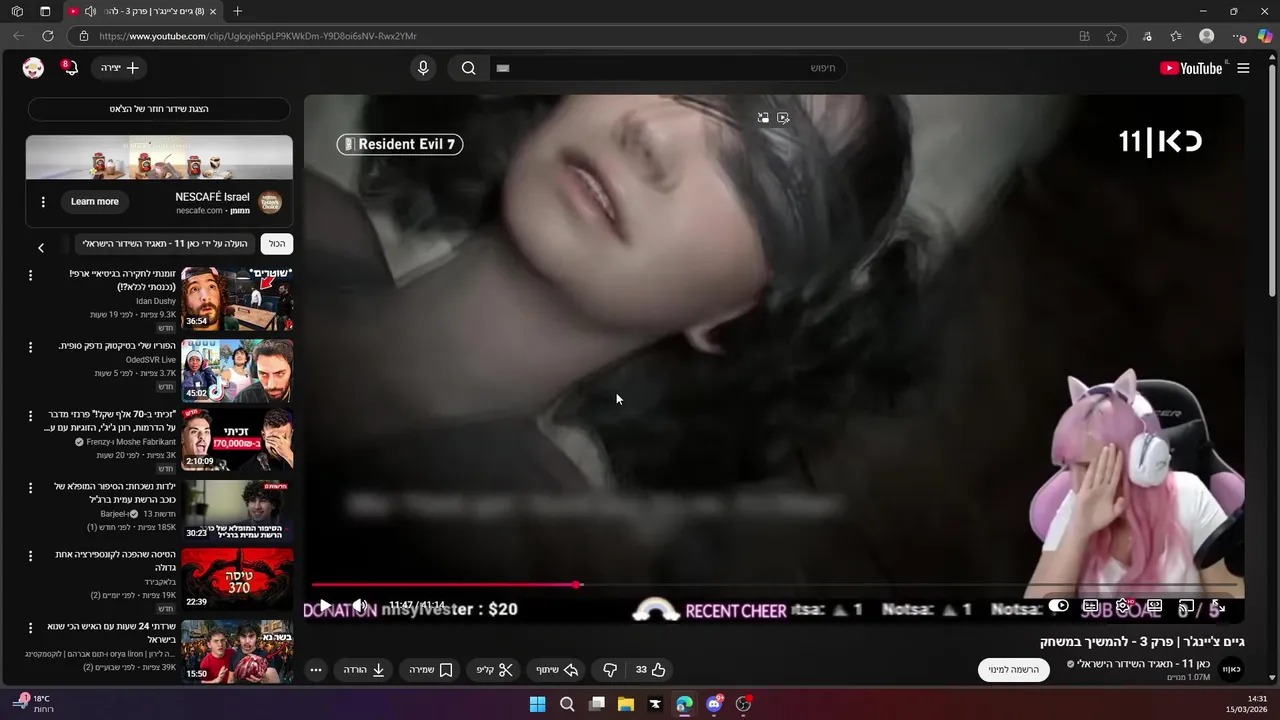Open File Explorer from taskbar
Viewport: 1280px width, 720px height.
(626, 704)
